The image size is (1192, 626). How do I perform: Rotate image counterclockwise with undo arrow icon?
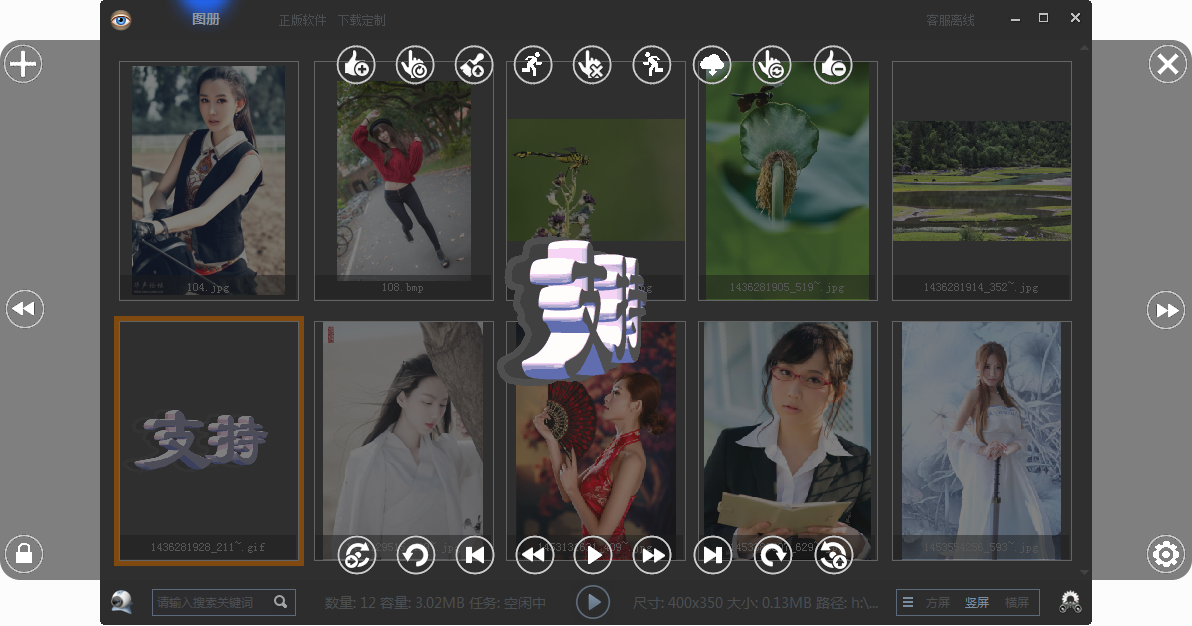coord(416,554)
